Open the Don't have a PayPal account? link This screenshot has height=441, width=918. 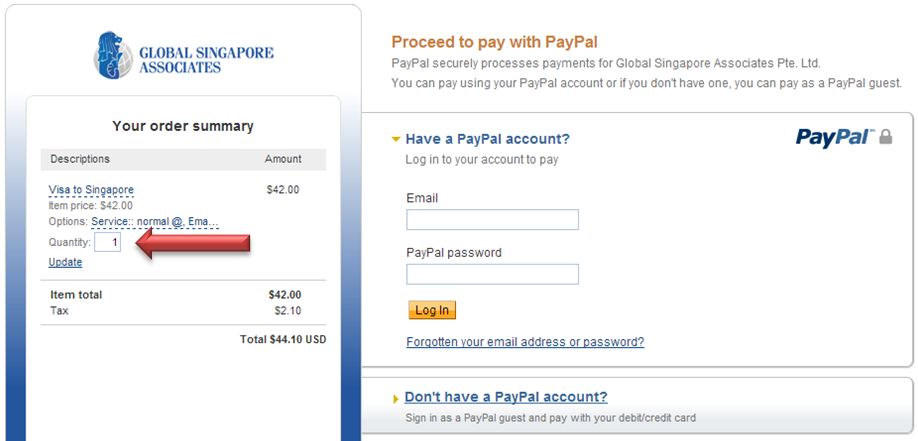506,397
